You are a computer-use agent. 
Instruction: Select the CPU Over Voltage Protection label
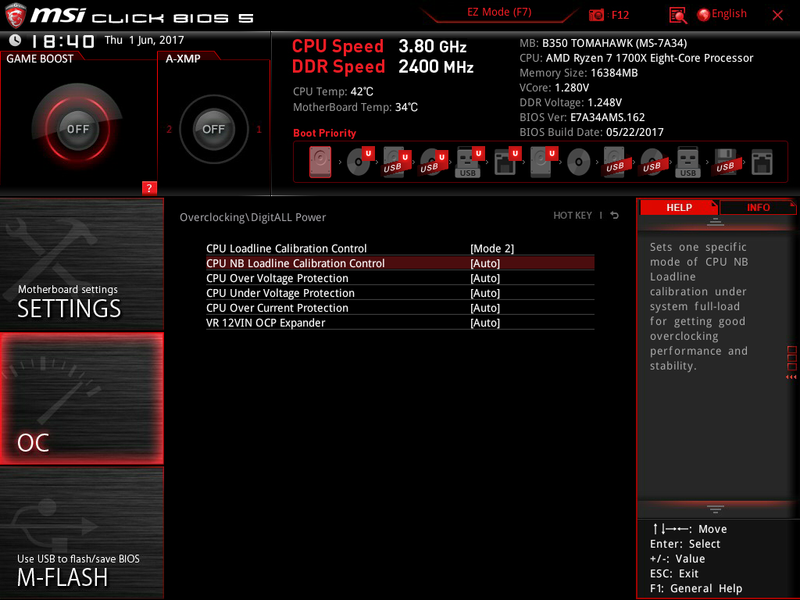277,278
